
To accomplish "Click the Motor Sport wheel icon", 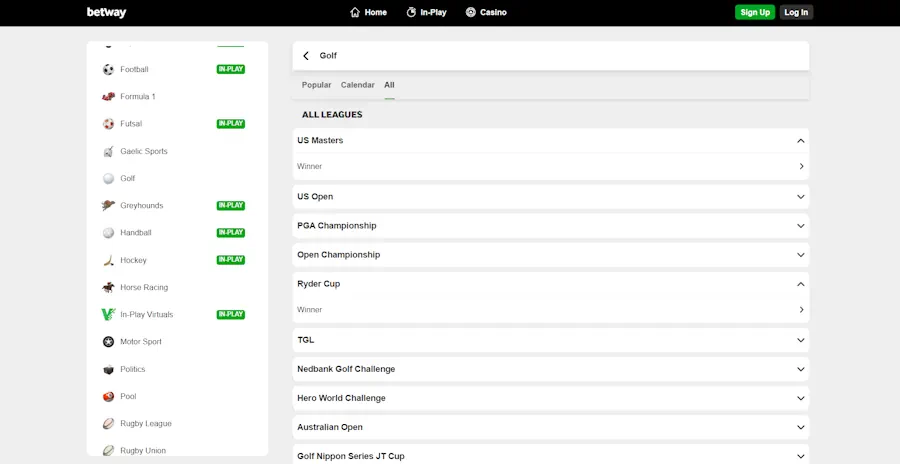I will (x=108, y=342).
